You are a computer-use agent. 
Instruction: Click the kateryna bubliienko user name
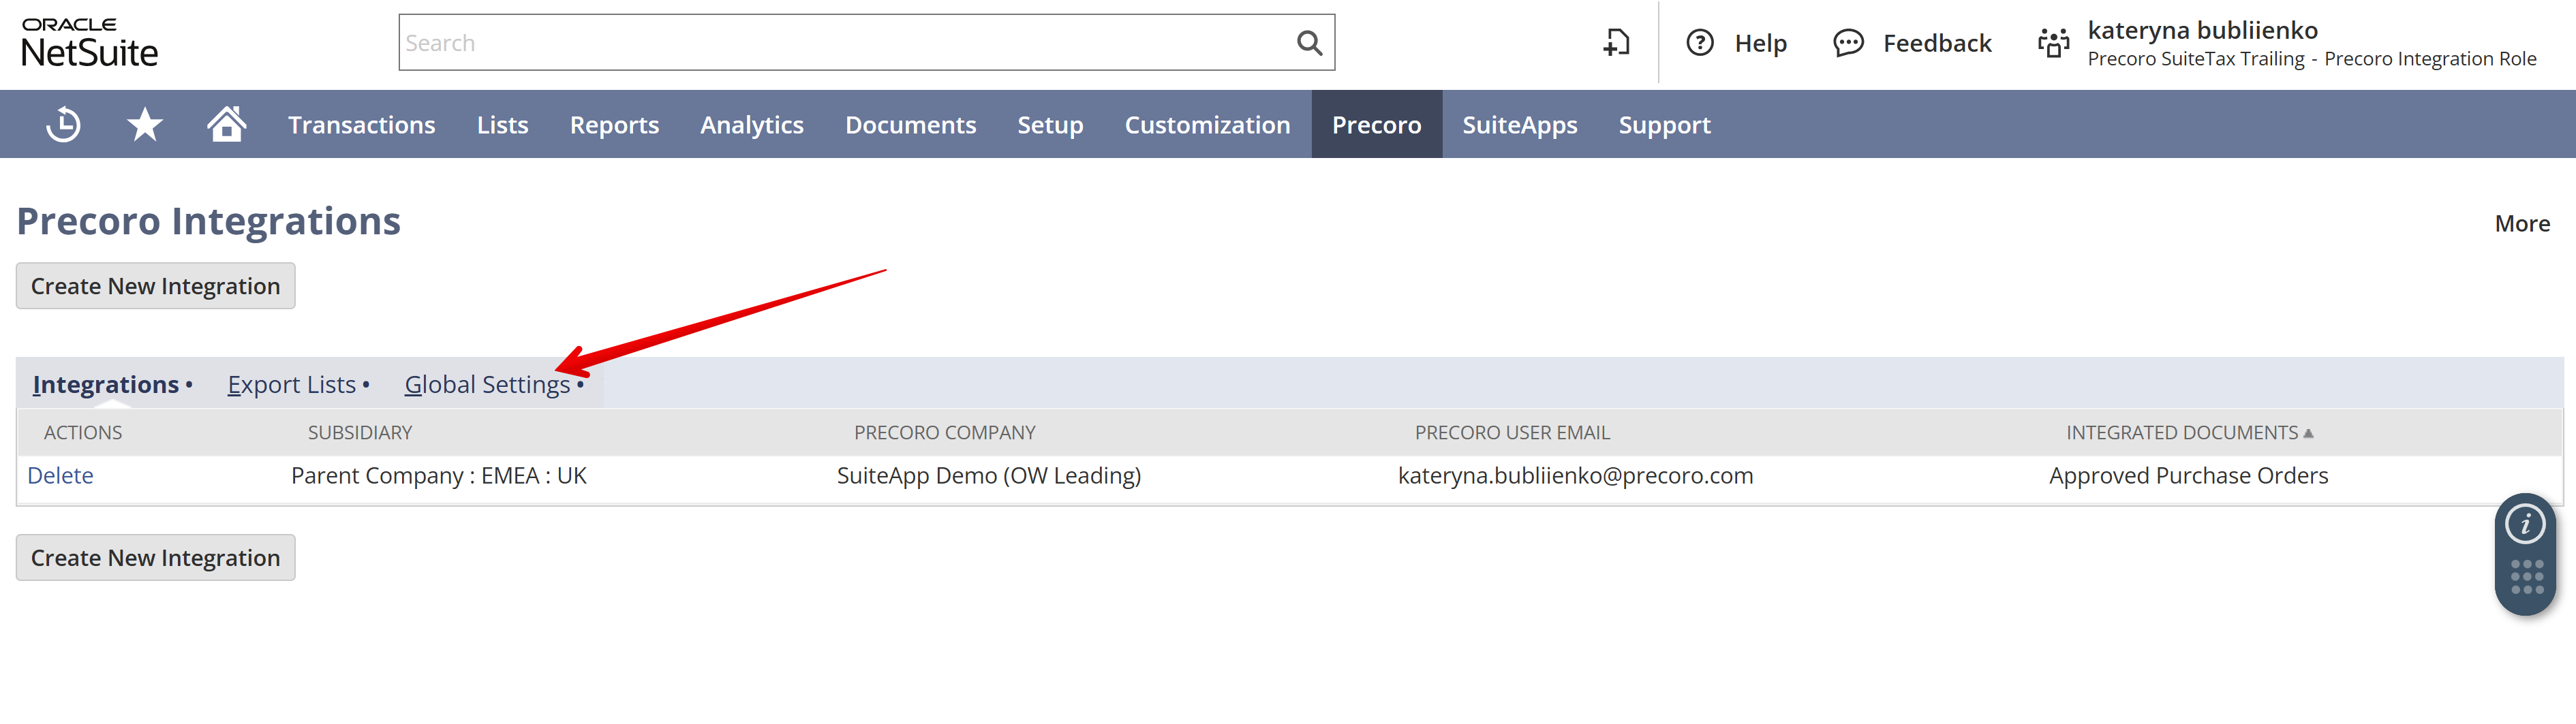pyautogui.click(x=2202, y=30)
